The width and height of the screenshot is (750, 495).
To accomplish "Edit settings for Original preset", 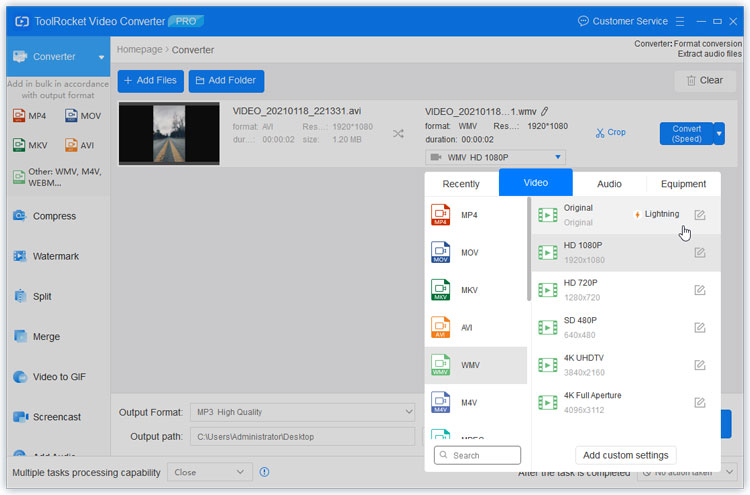I will (x=699, y=215).
